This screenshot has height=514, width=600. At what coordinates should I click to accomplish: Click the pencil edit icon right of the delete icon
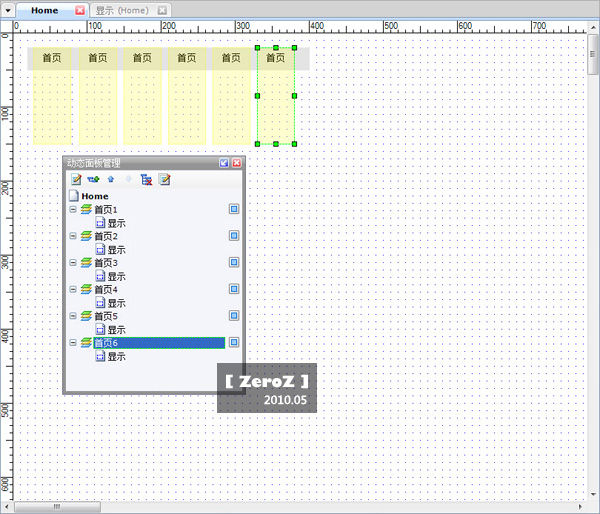click(x=165, y=179)
